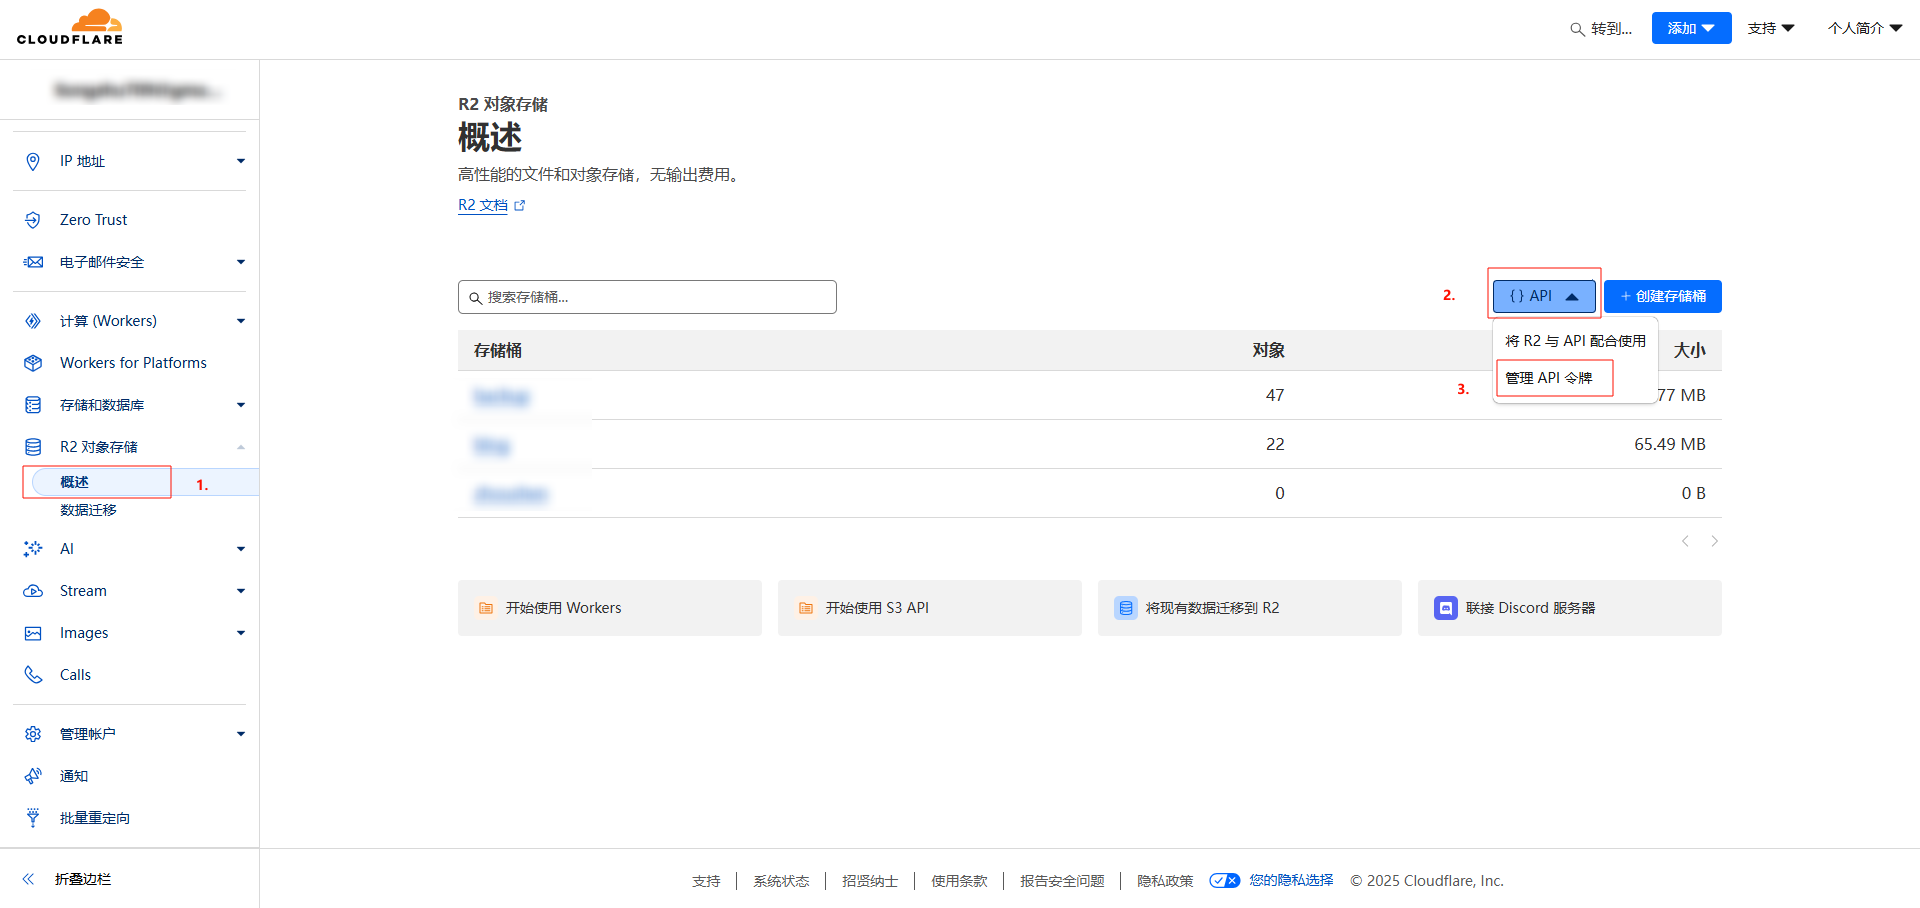Viewport: 1920px width, 908px height.
Task: Open the R2 文档 link
Action: pos(483,204)
